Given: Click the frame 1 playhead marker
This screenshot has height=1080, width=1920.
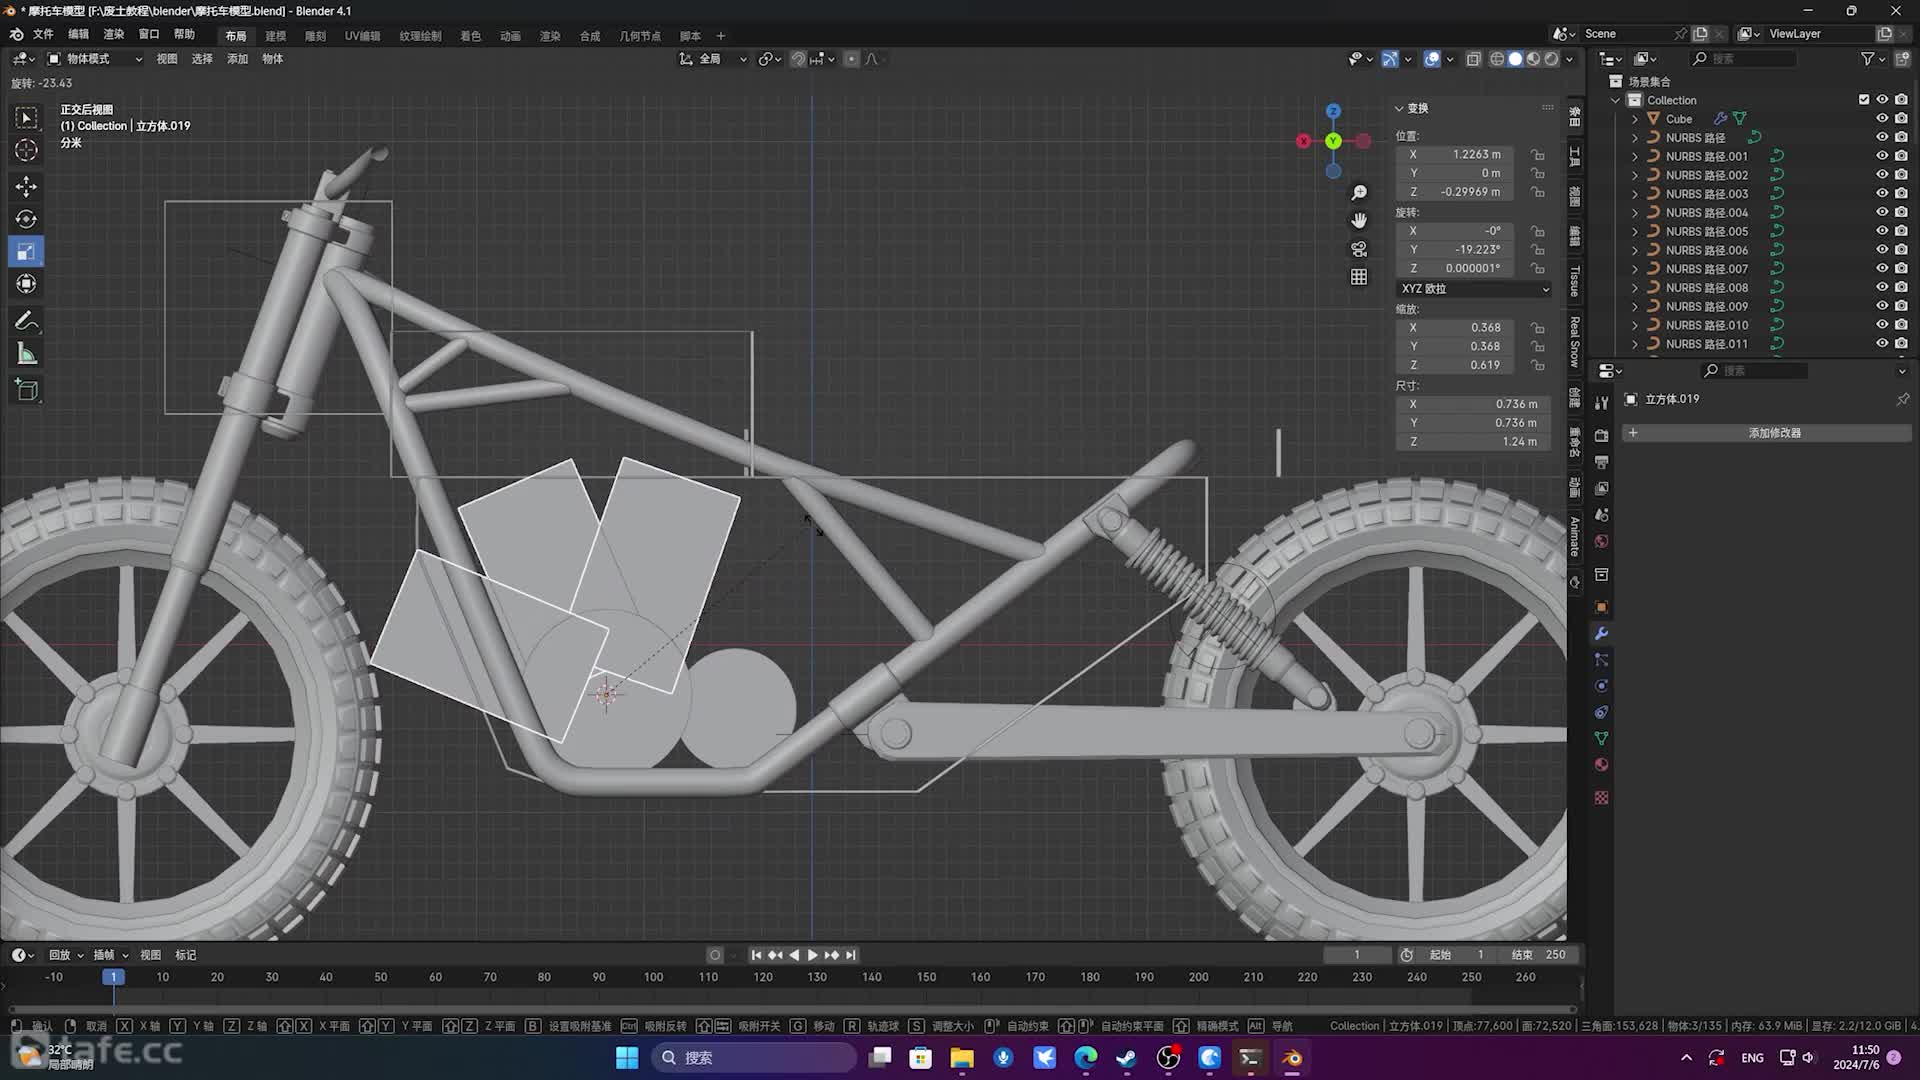Looking at the screenshot, I should [113, 977].
